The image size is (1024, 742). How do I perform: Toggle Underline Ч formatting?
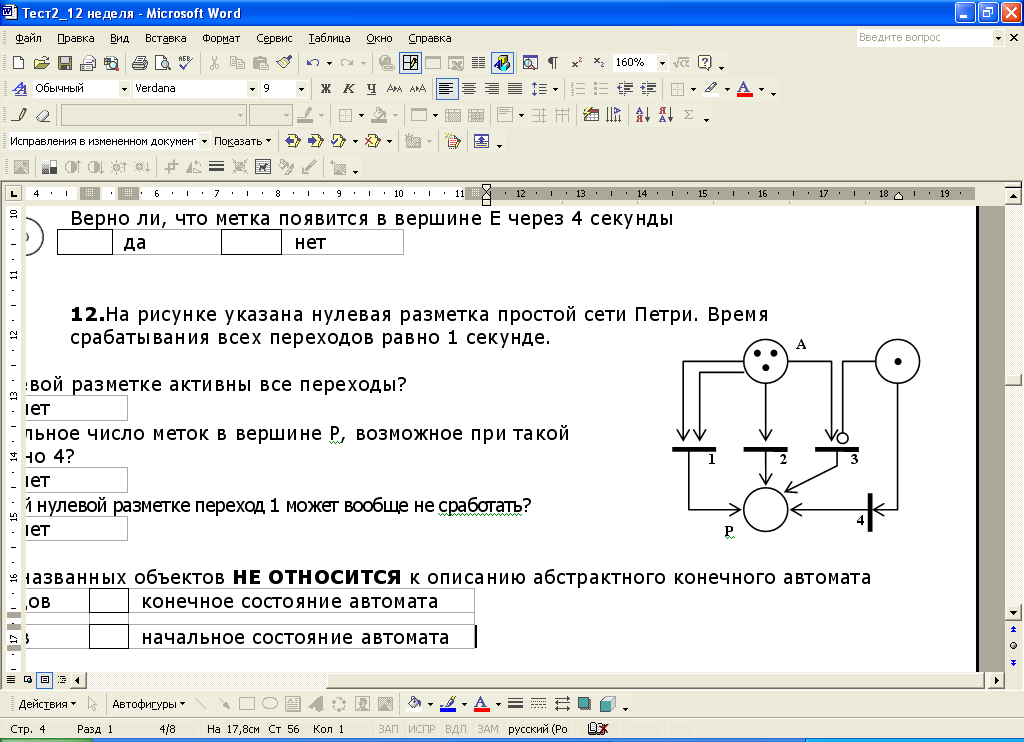[372, 89]
